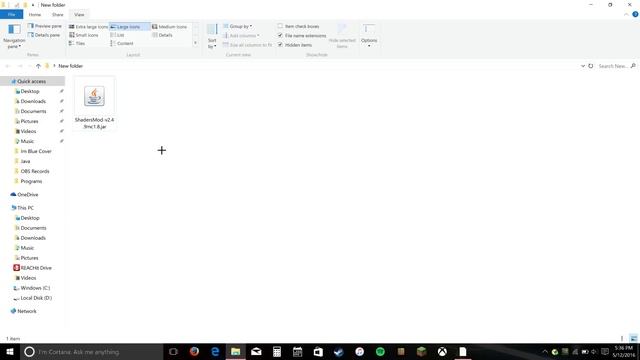Open pinned Downloads under Quick access

33,101
